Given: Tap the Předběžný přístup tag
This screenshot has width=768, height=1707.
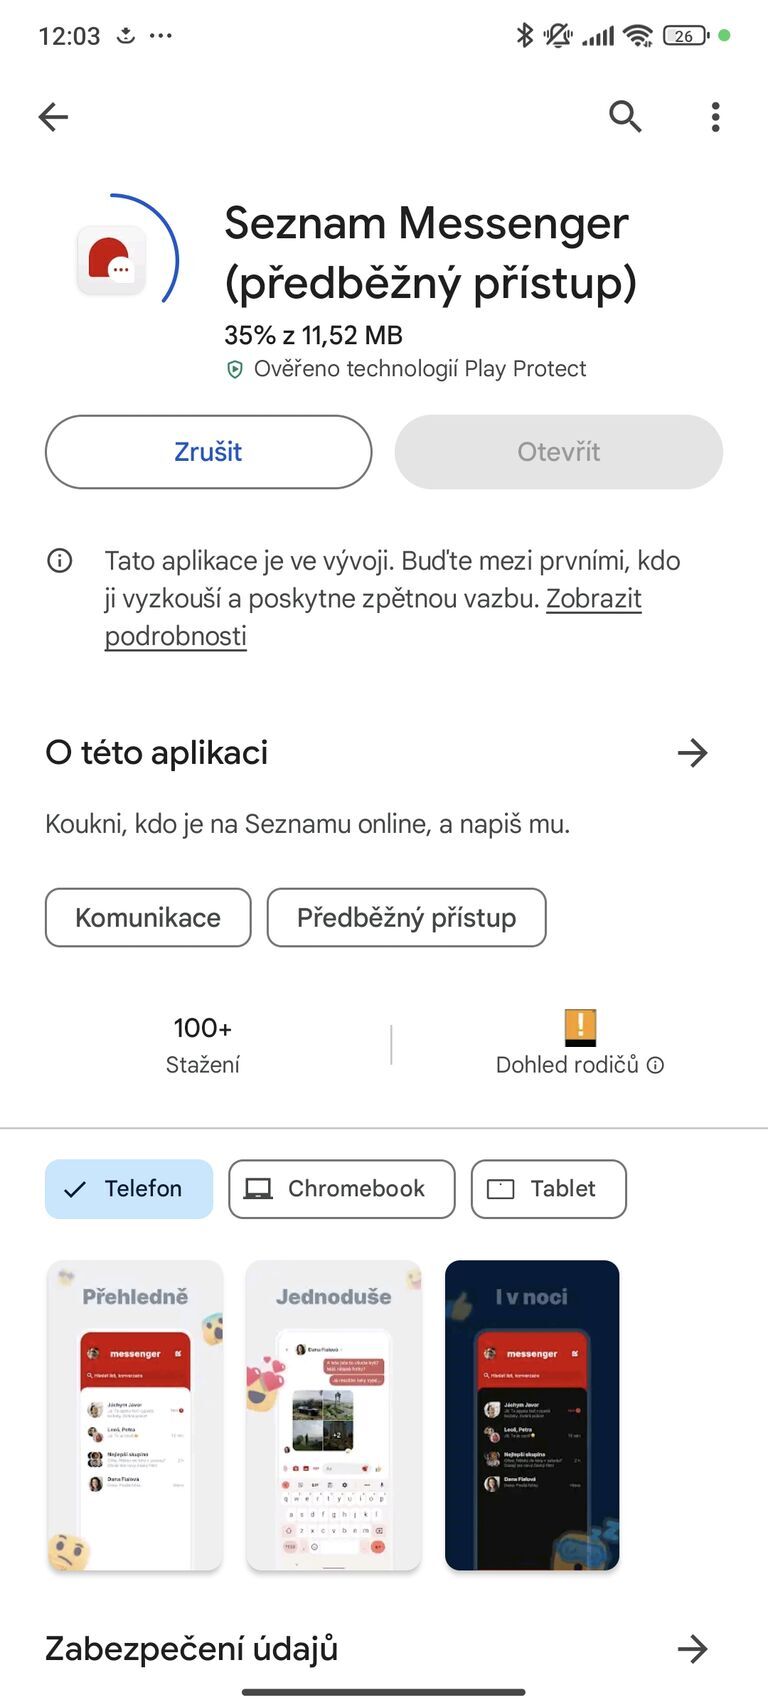Looking at the screenshot, I should pos(406,917).
